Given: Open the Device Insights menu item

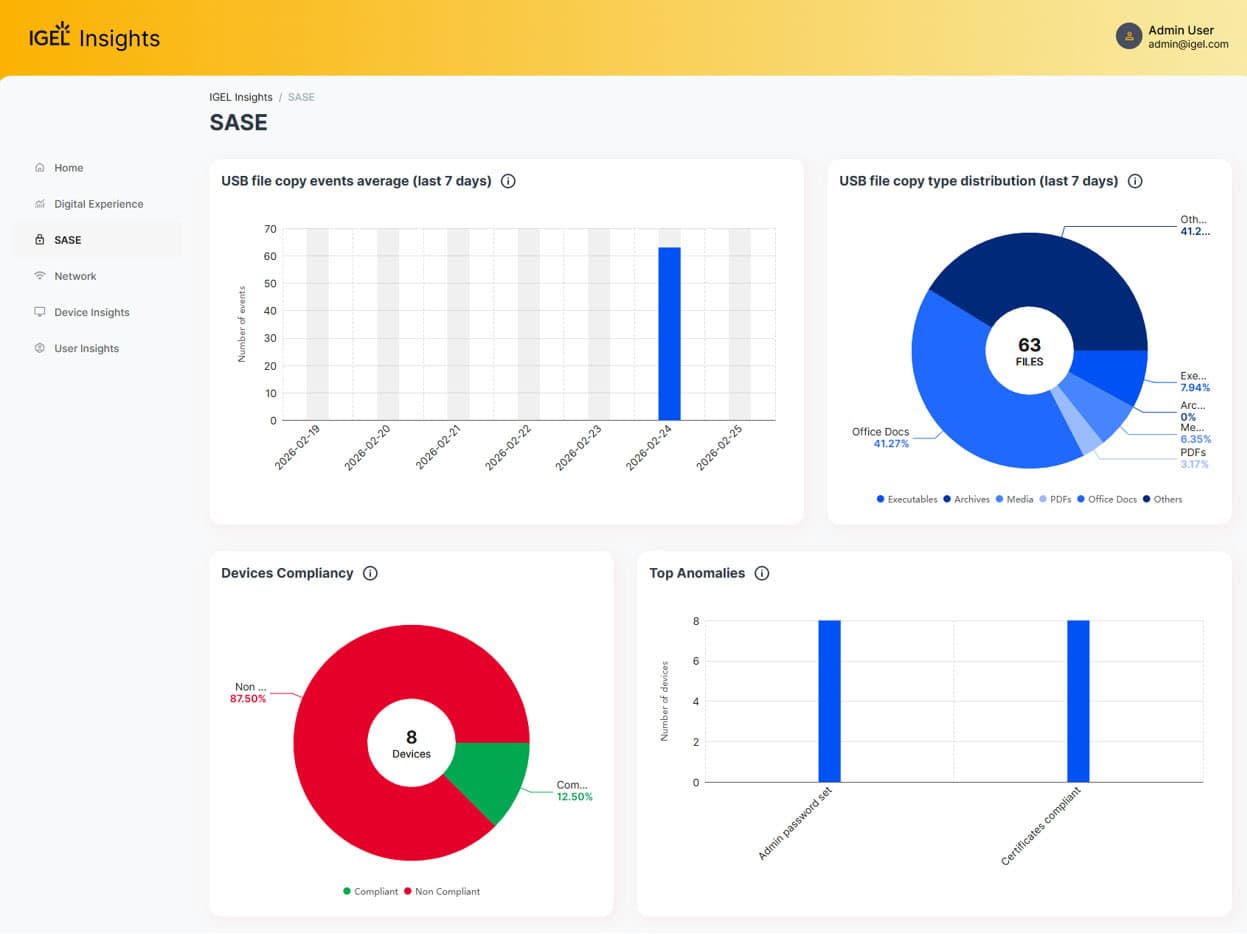Looking at the screenshot, I should 91,312.
